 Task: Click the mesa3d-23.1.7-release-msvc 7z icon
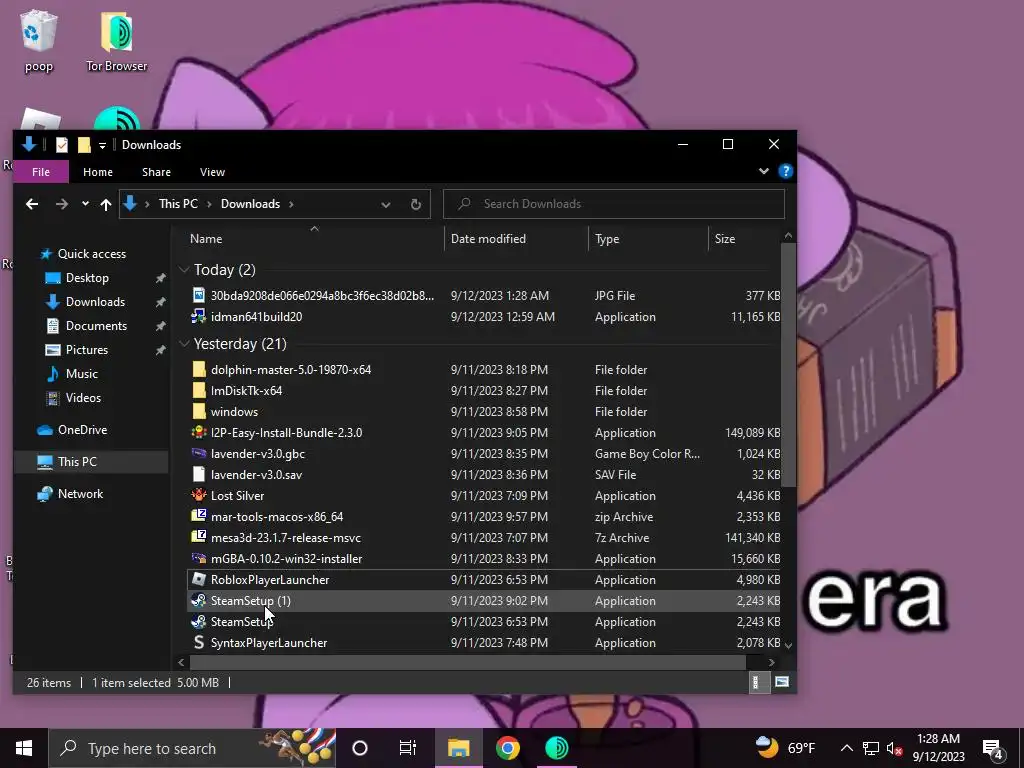coord(199,537)
